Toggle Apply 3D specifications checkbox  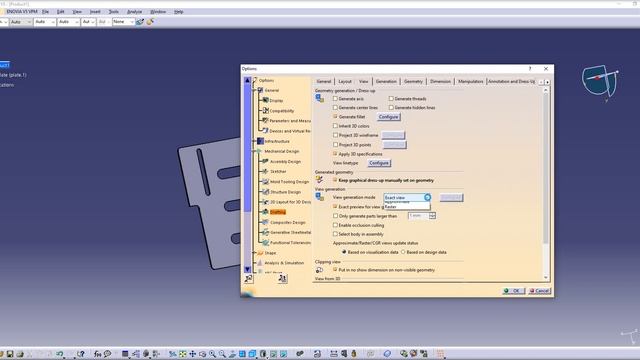pyautogui.click(x=335, y=154)
